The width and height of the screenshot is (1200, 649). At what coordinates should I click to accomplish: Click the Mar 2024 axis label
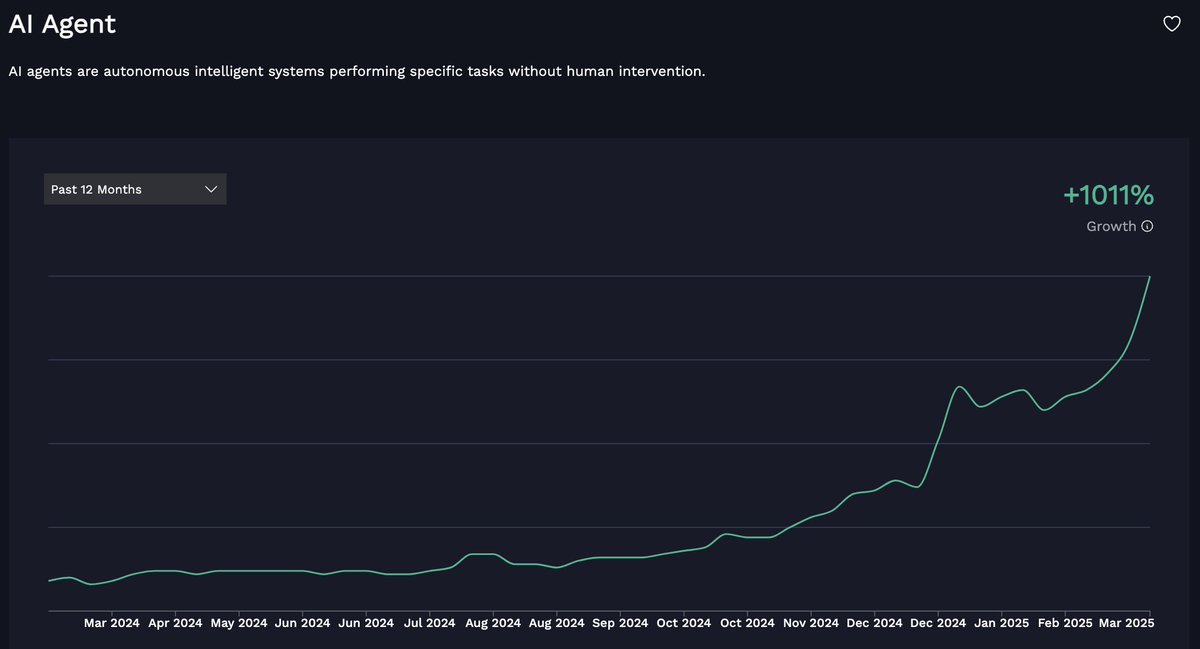tap(112, 623)
